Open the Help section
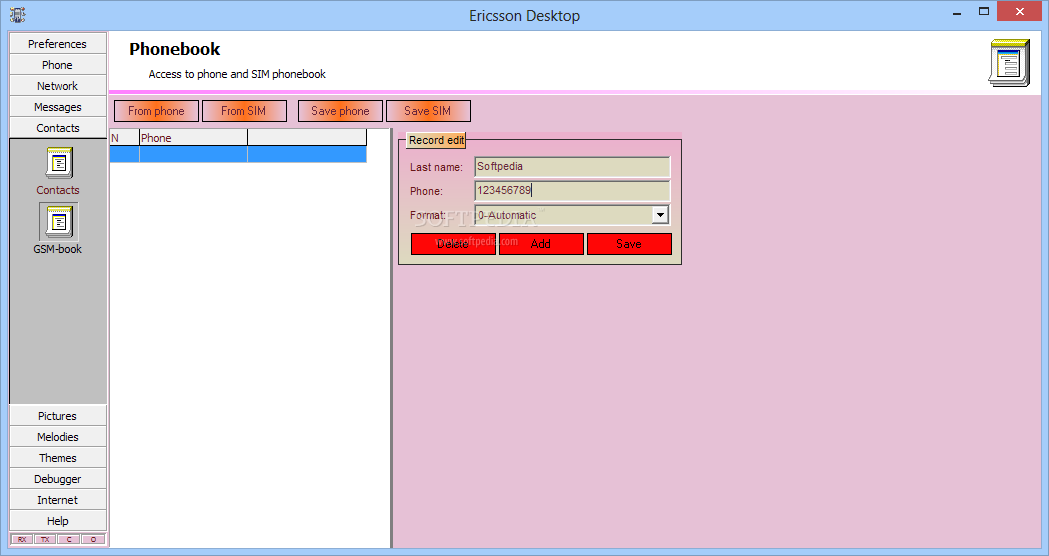1049x556 pixels. tap(58, 521)
